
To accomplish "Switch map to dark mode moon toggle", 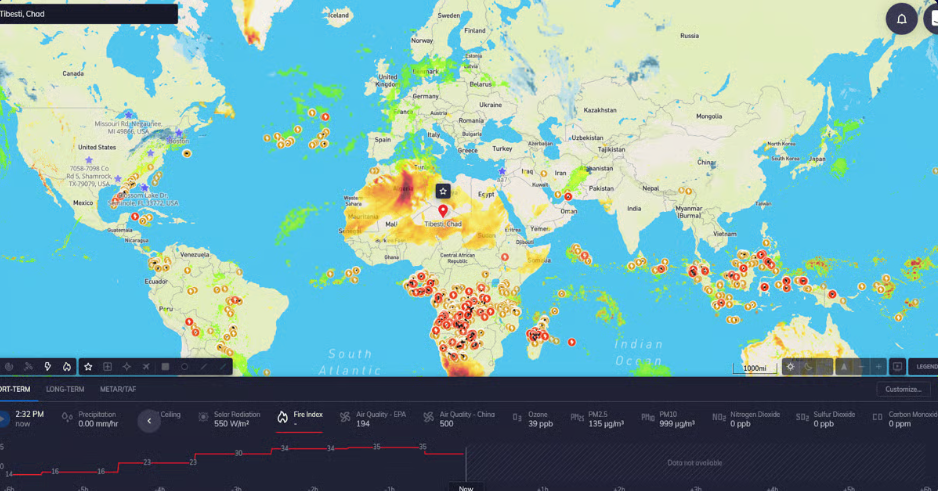I will point(808,367).
